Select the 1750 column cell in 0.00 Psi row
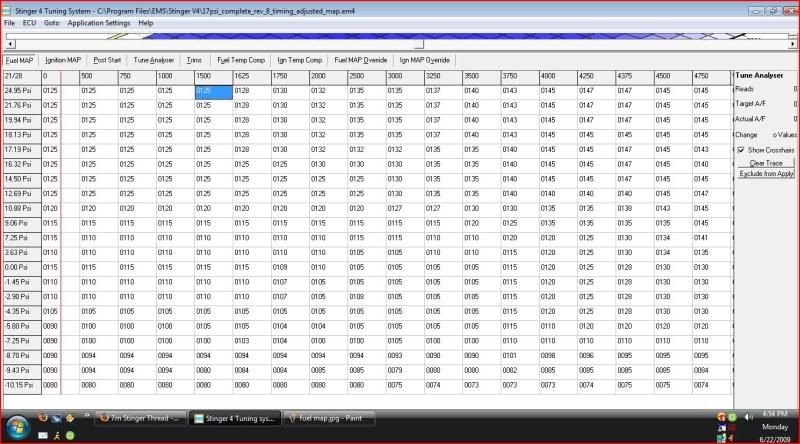 290,267
